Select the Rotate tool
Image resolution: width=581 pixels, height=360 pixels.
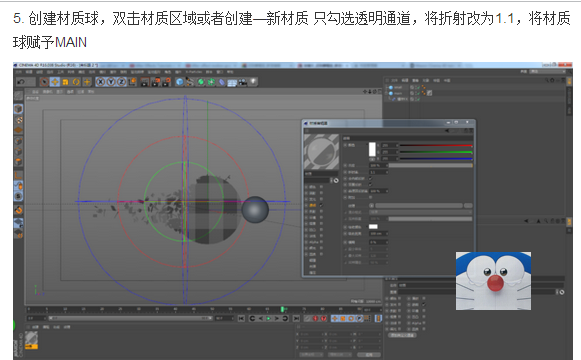tap(76, 82)
